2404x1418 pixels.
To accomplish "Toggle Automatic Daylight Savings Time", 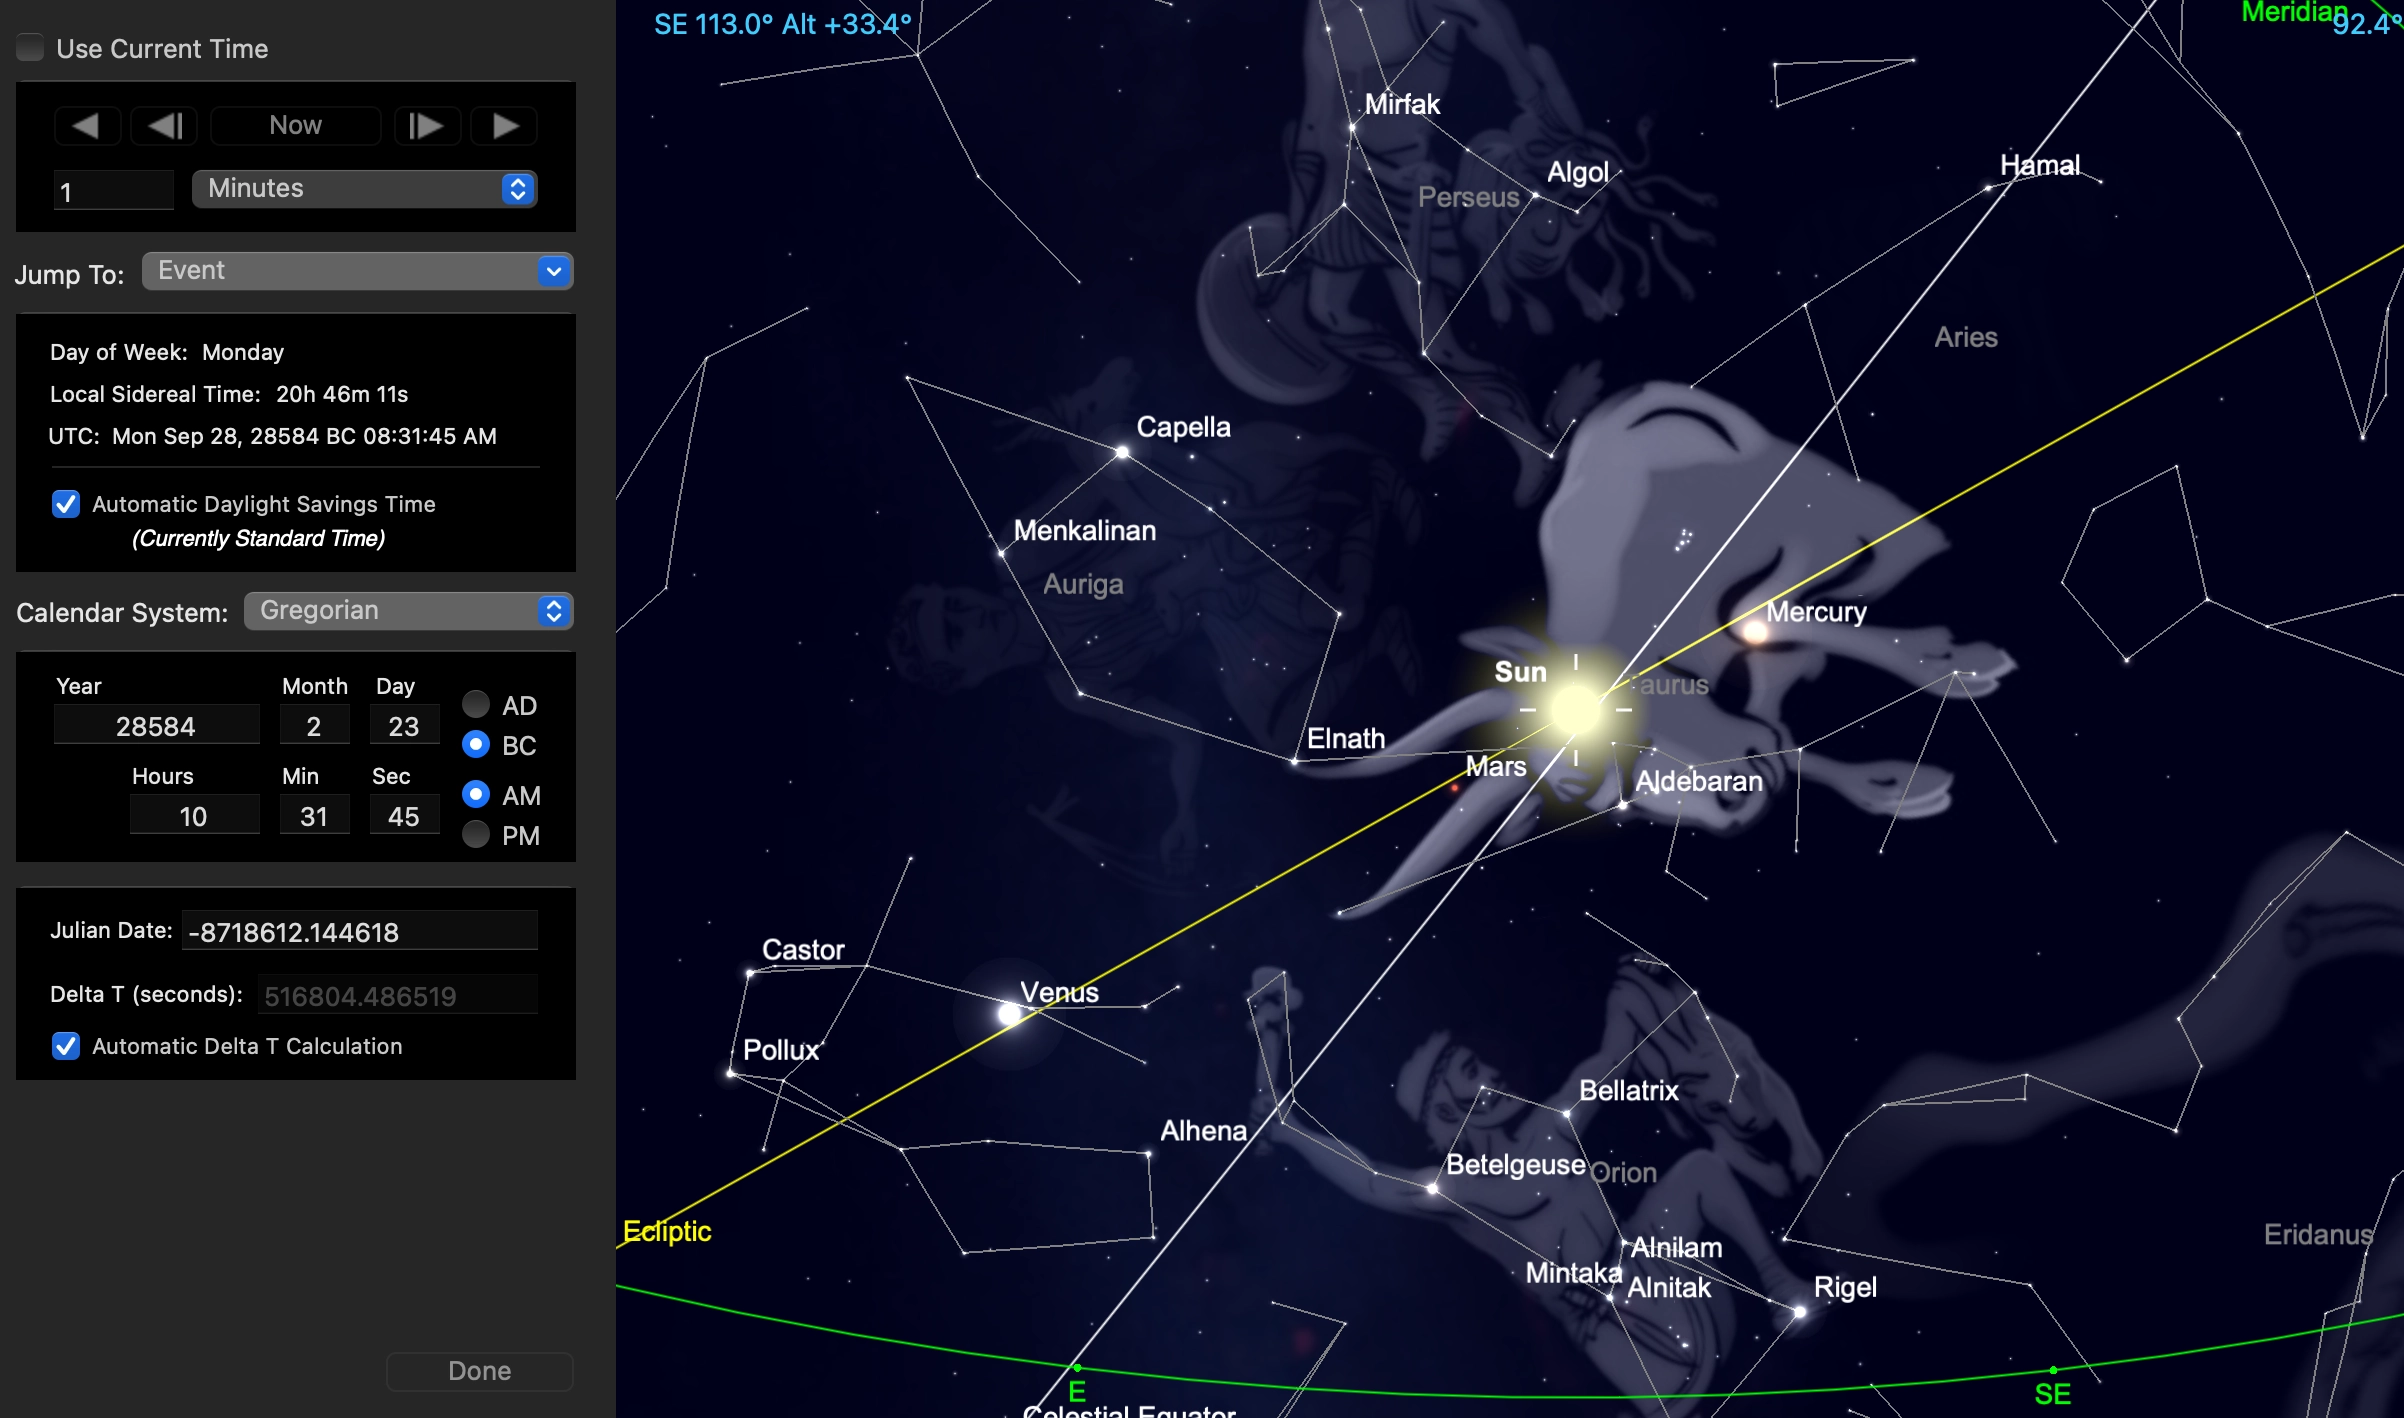I will pos(66,504).
